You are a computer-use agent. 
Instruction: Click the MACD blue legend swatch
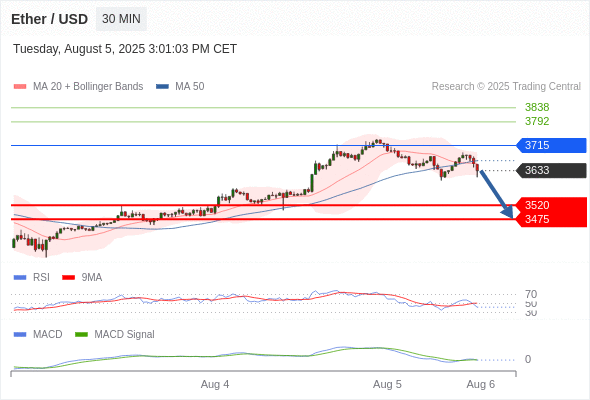point(20,335)
